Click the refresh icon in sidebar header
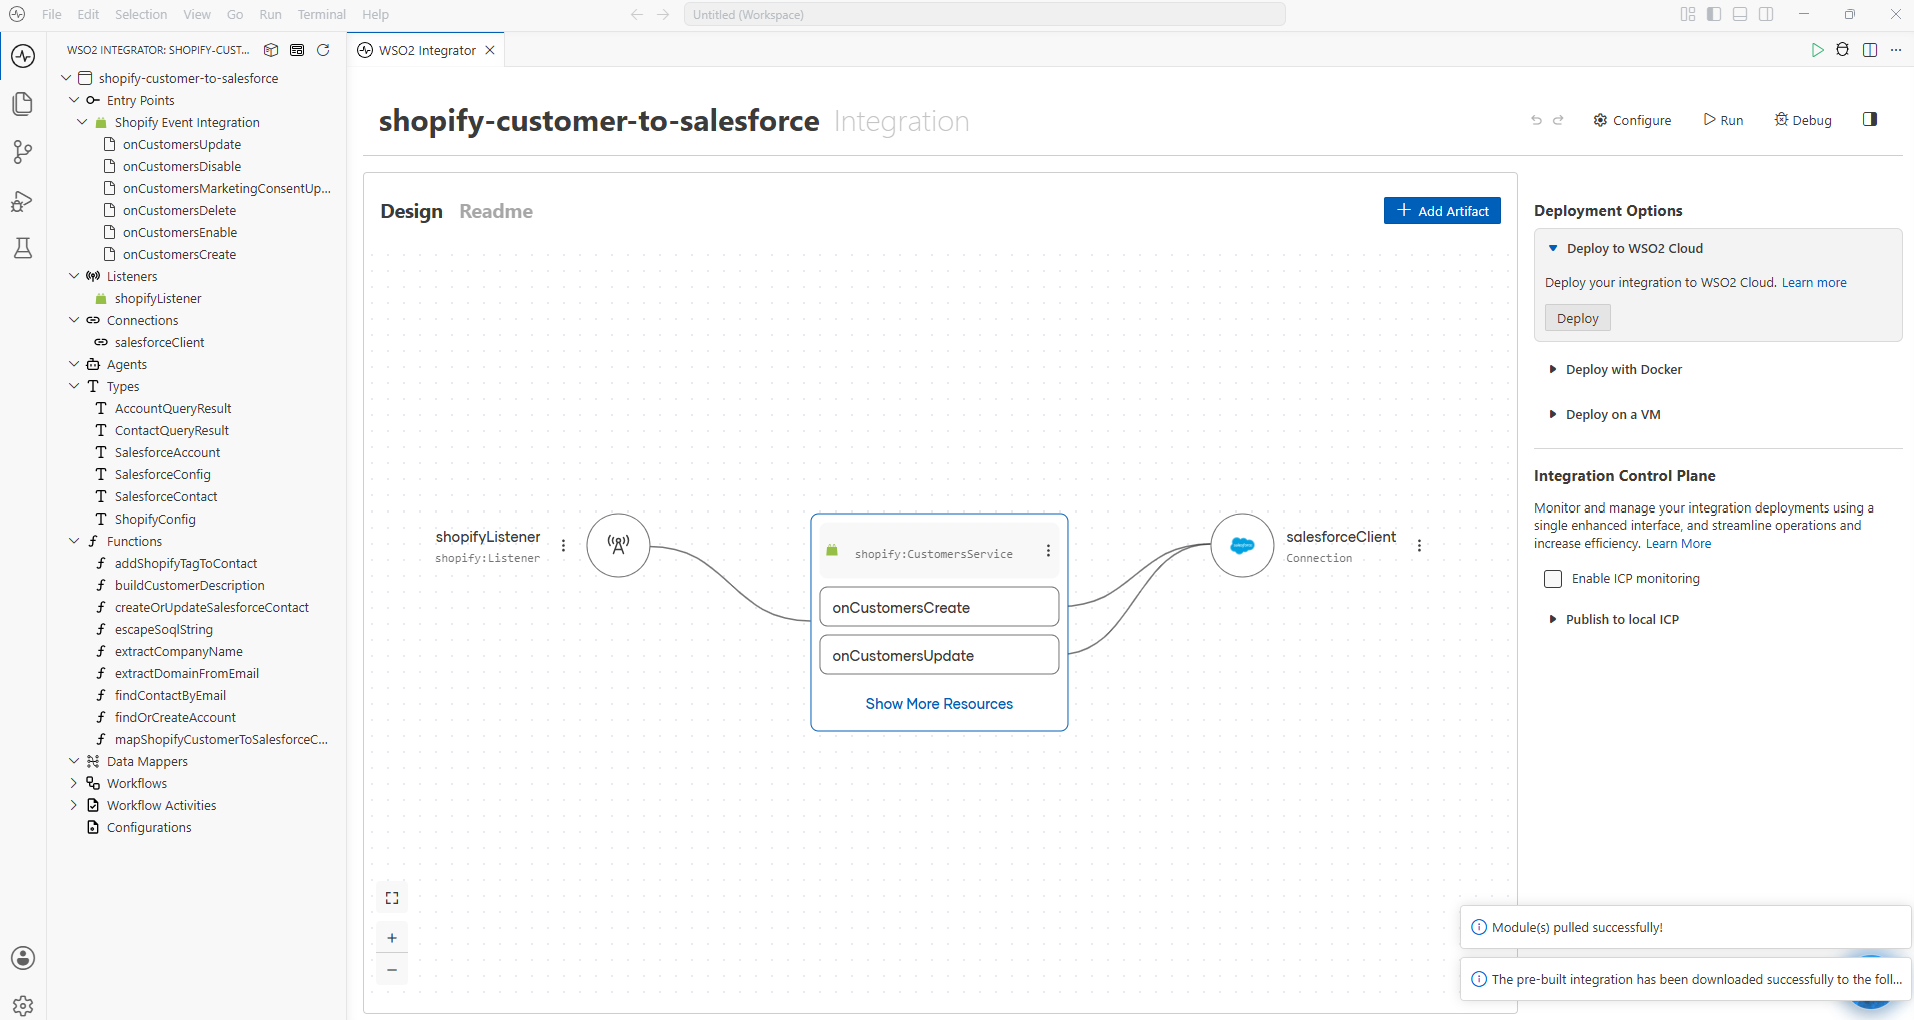Viewport: 1914px width, 1020px height. (323, 50)
